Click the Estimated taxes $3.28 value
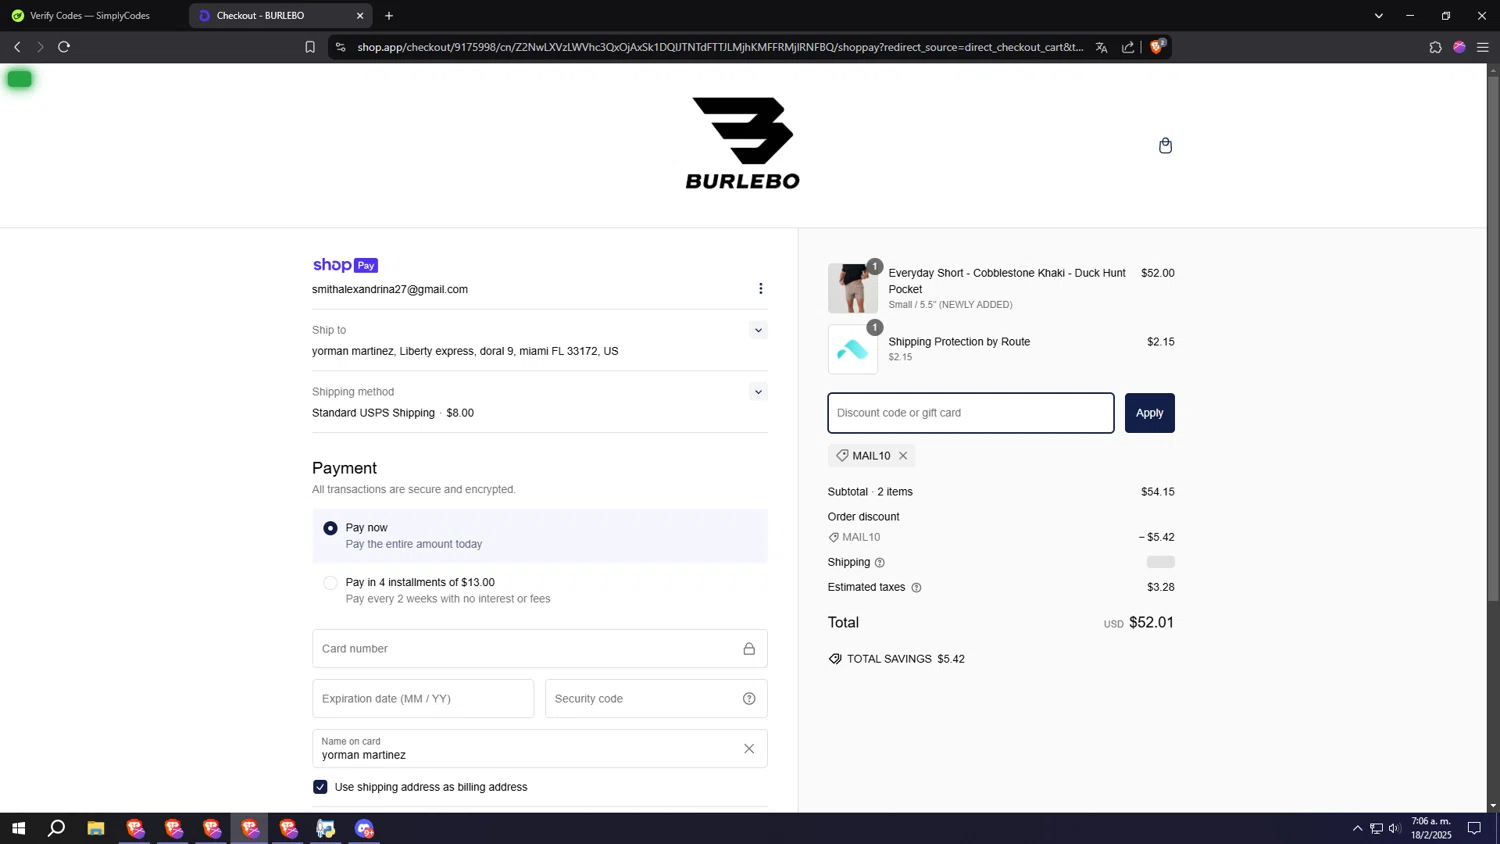 pyautogui.click(x=1160, y=588)
